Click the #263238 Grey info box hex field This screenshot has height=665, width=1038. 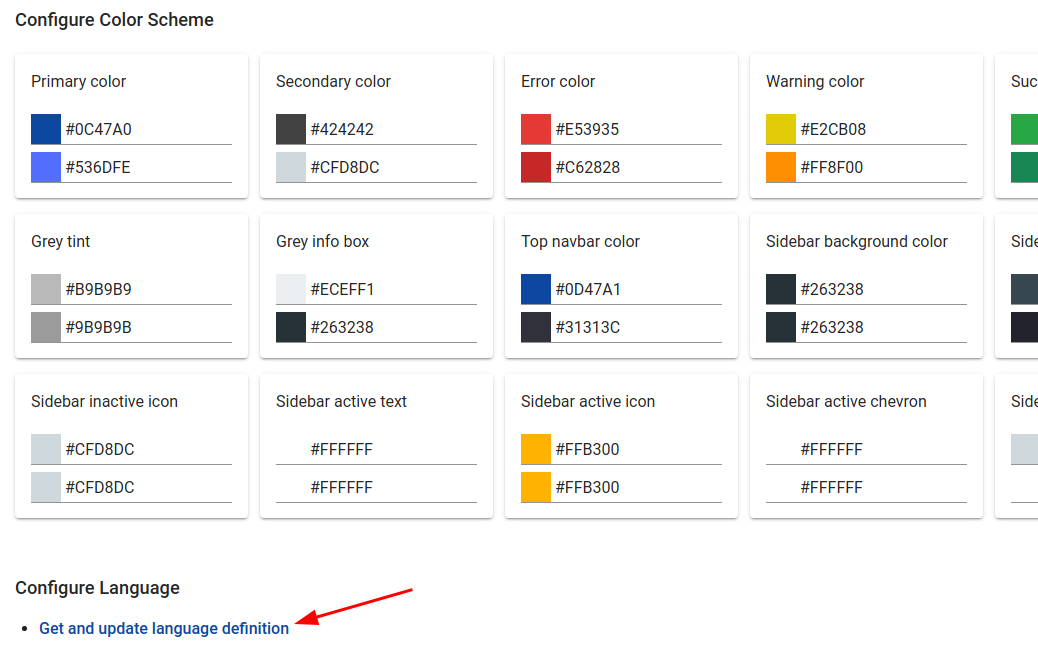[391, 328]
